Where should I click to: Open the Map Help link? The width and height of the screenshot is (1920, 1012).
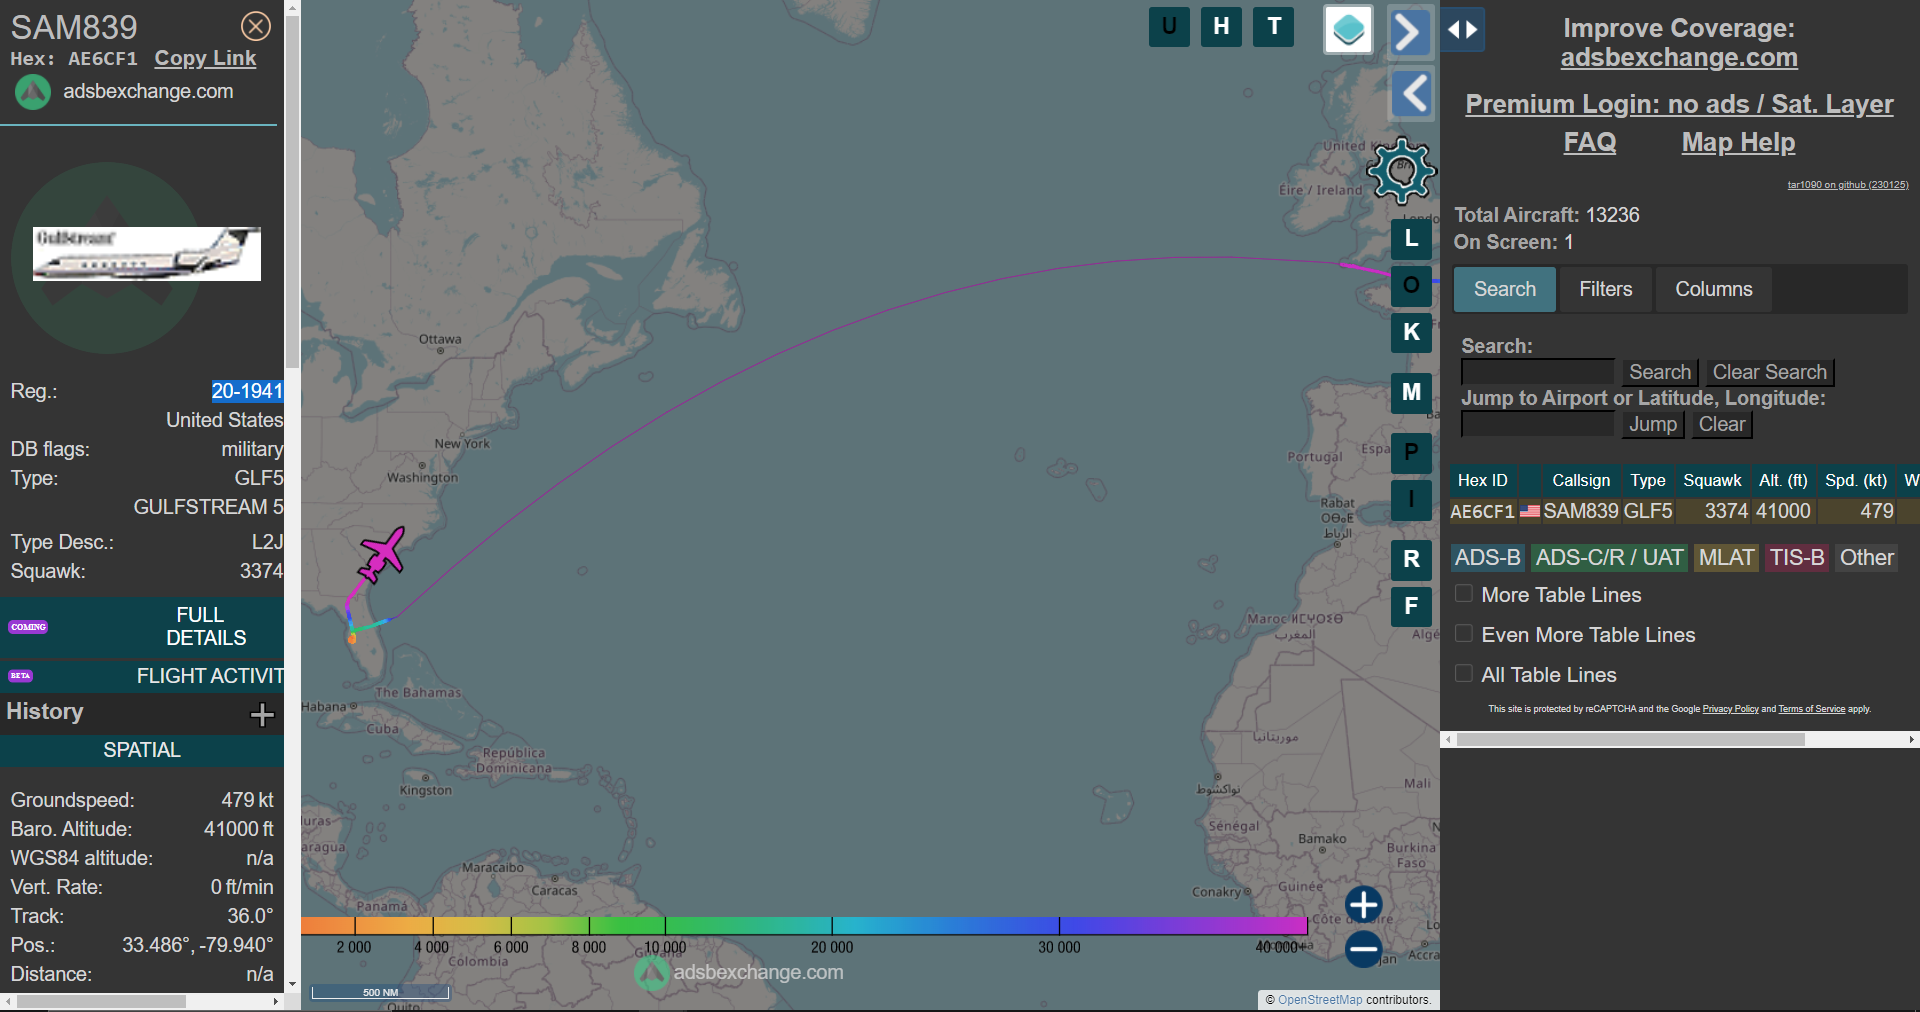tap(1738, 142)
